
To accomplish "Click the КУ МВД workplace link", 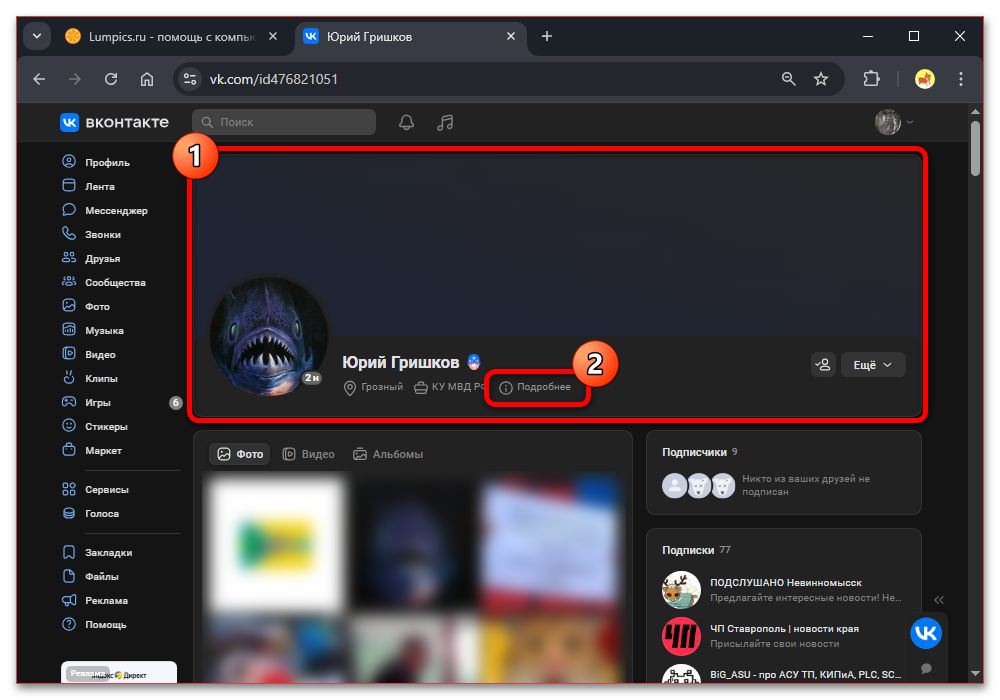I will pos(450,387).
